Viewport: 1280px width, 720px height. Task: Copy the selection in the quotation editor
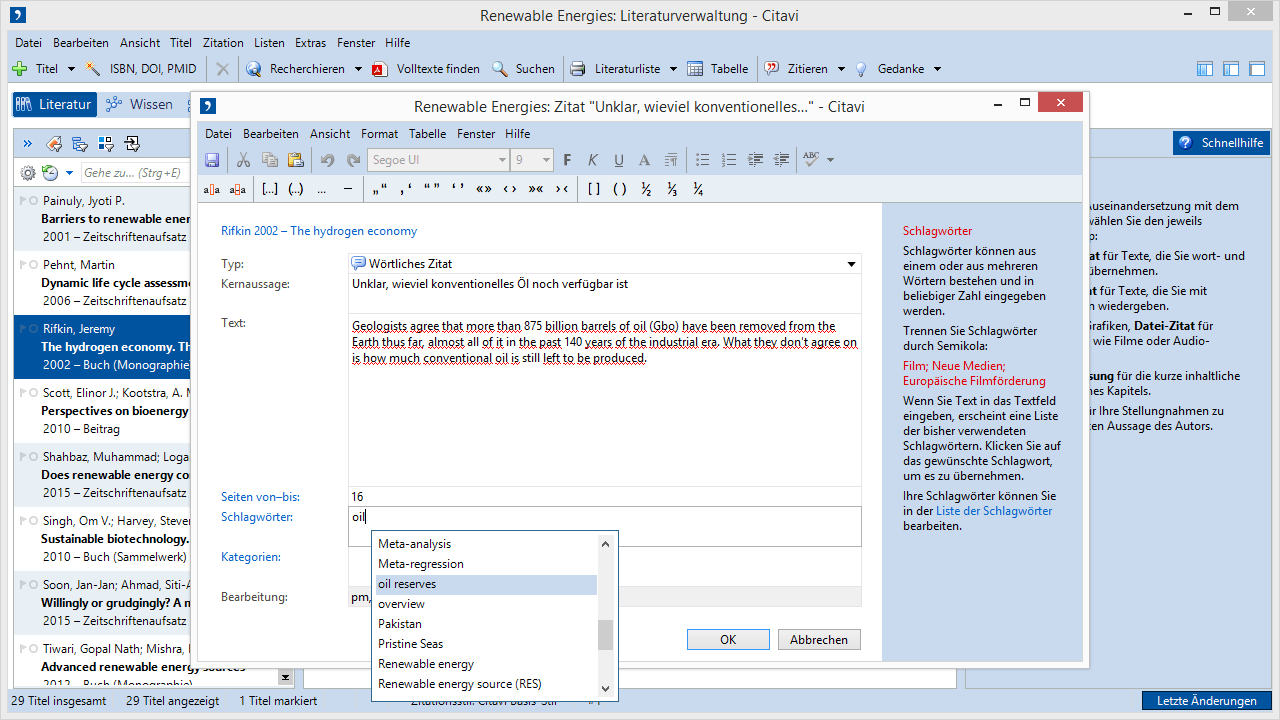click(x=269, y=160)
